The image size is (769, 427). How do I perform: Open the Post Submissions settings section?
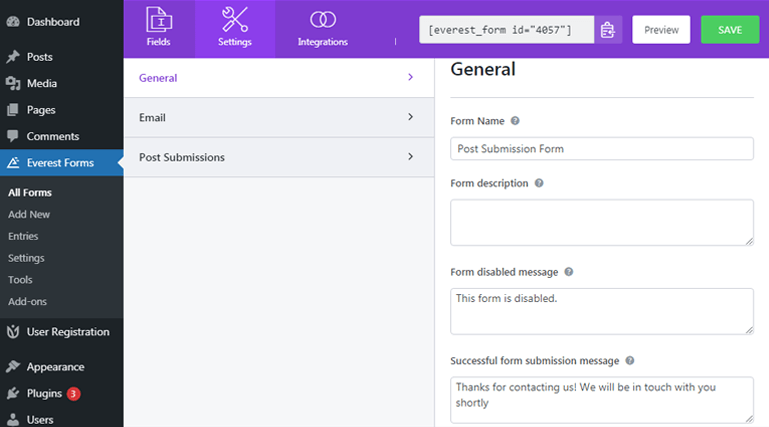pos(279,157)
